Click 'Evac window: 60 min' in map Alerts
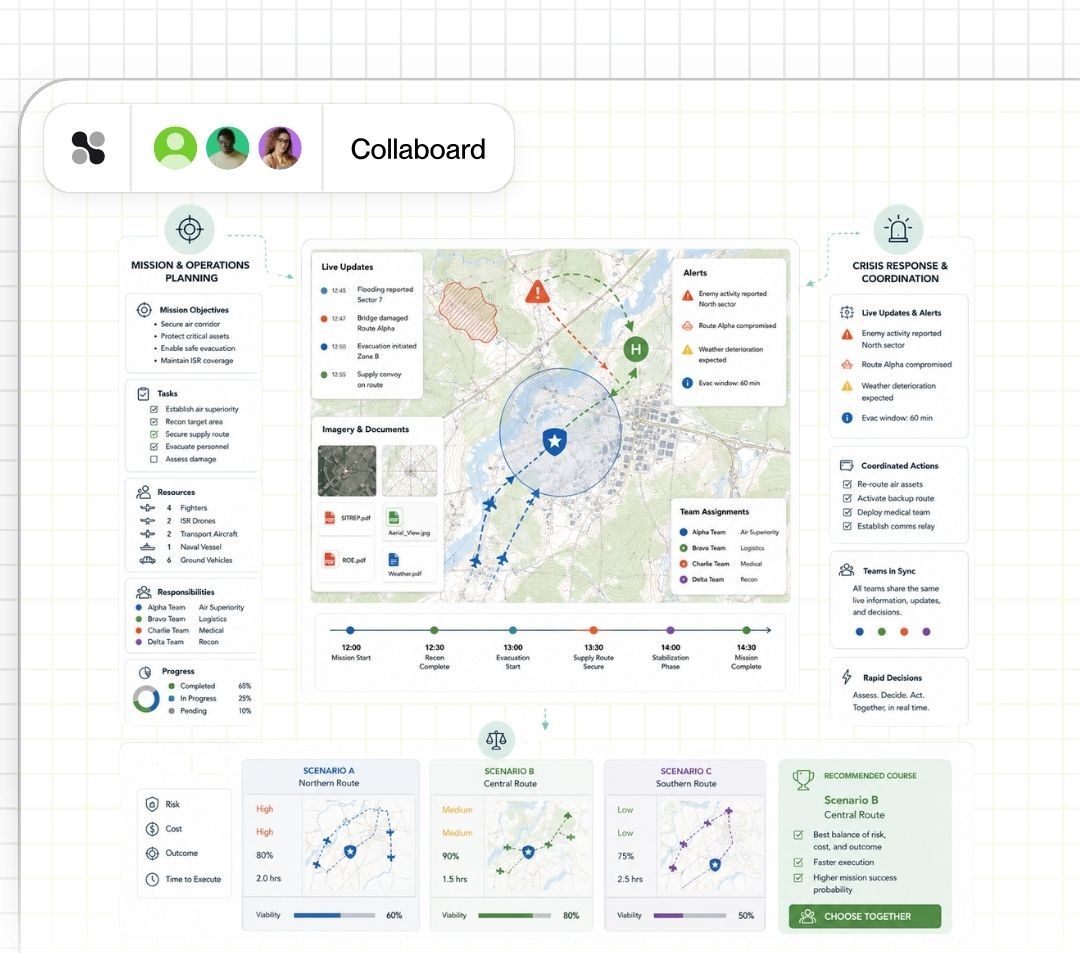 pyautogui.click(x=729, y=383)
